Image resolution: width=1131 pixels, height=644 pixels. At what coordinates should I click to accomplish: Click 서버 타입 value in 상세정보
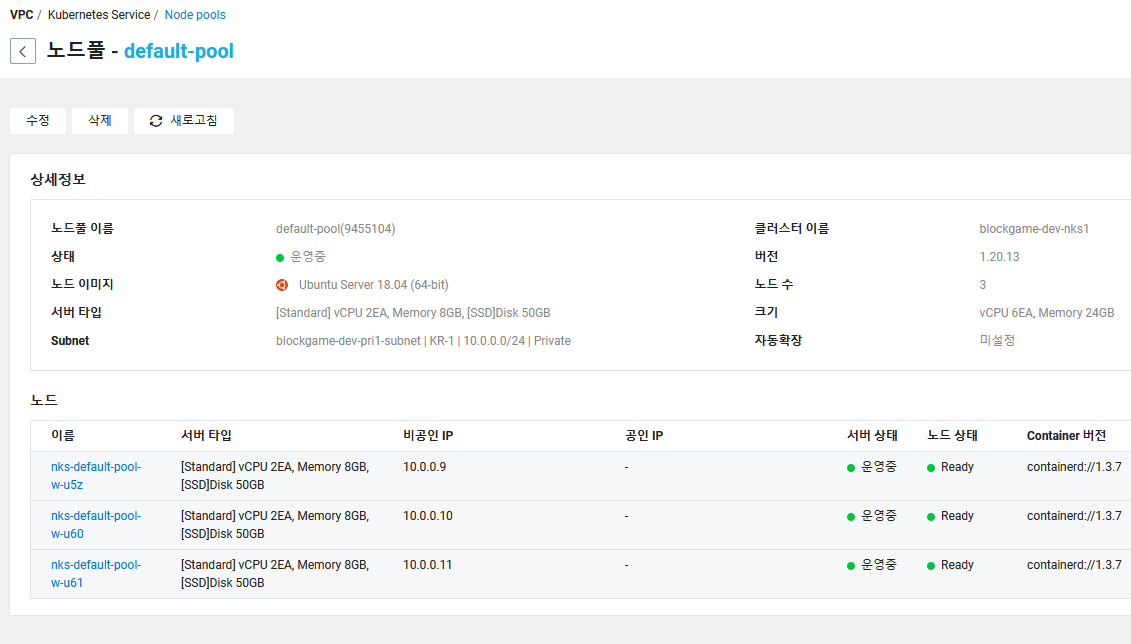click(413, 313)
